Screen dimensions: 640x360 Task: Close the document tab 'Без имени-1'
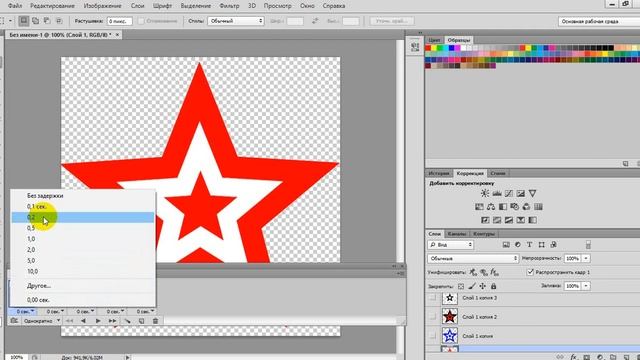[117, 35]
